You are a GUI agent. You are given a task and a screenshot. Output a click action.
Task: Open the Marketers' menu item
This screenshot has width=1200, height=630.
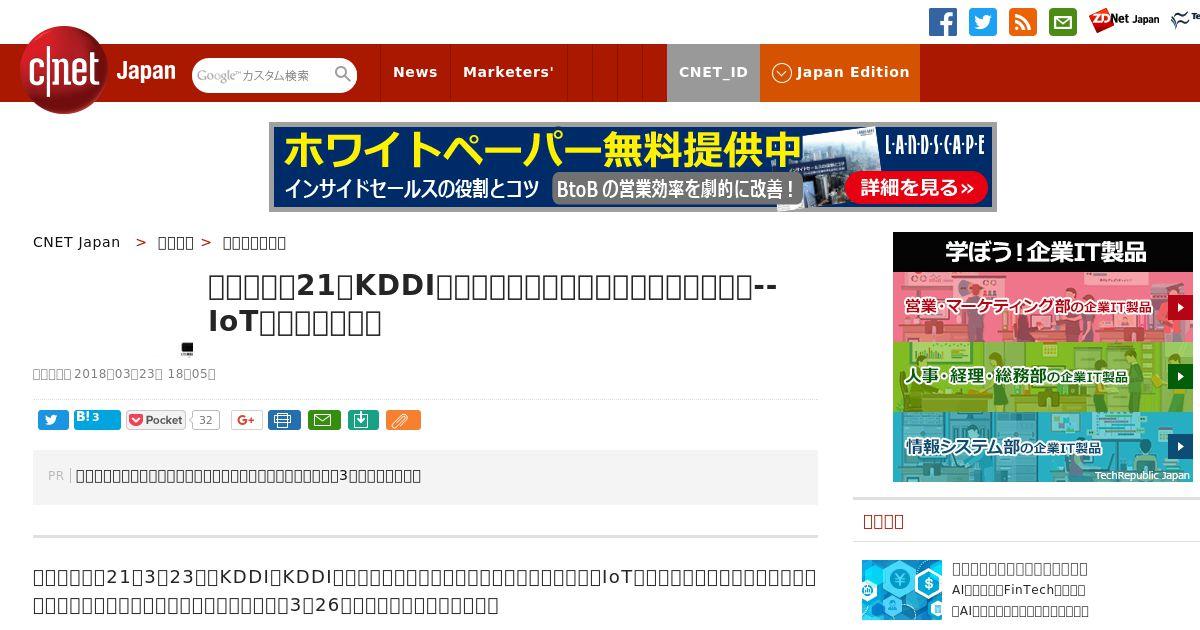pyautogui.click(x=508, y=72)
